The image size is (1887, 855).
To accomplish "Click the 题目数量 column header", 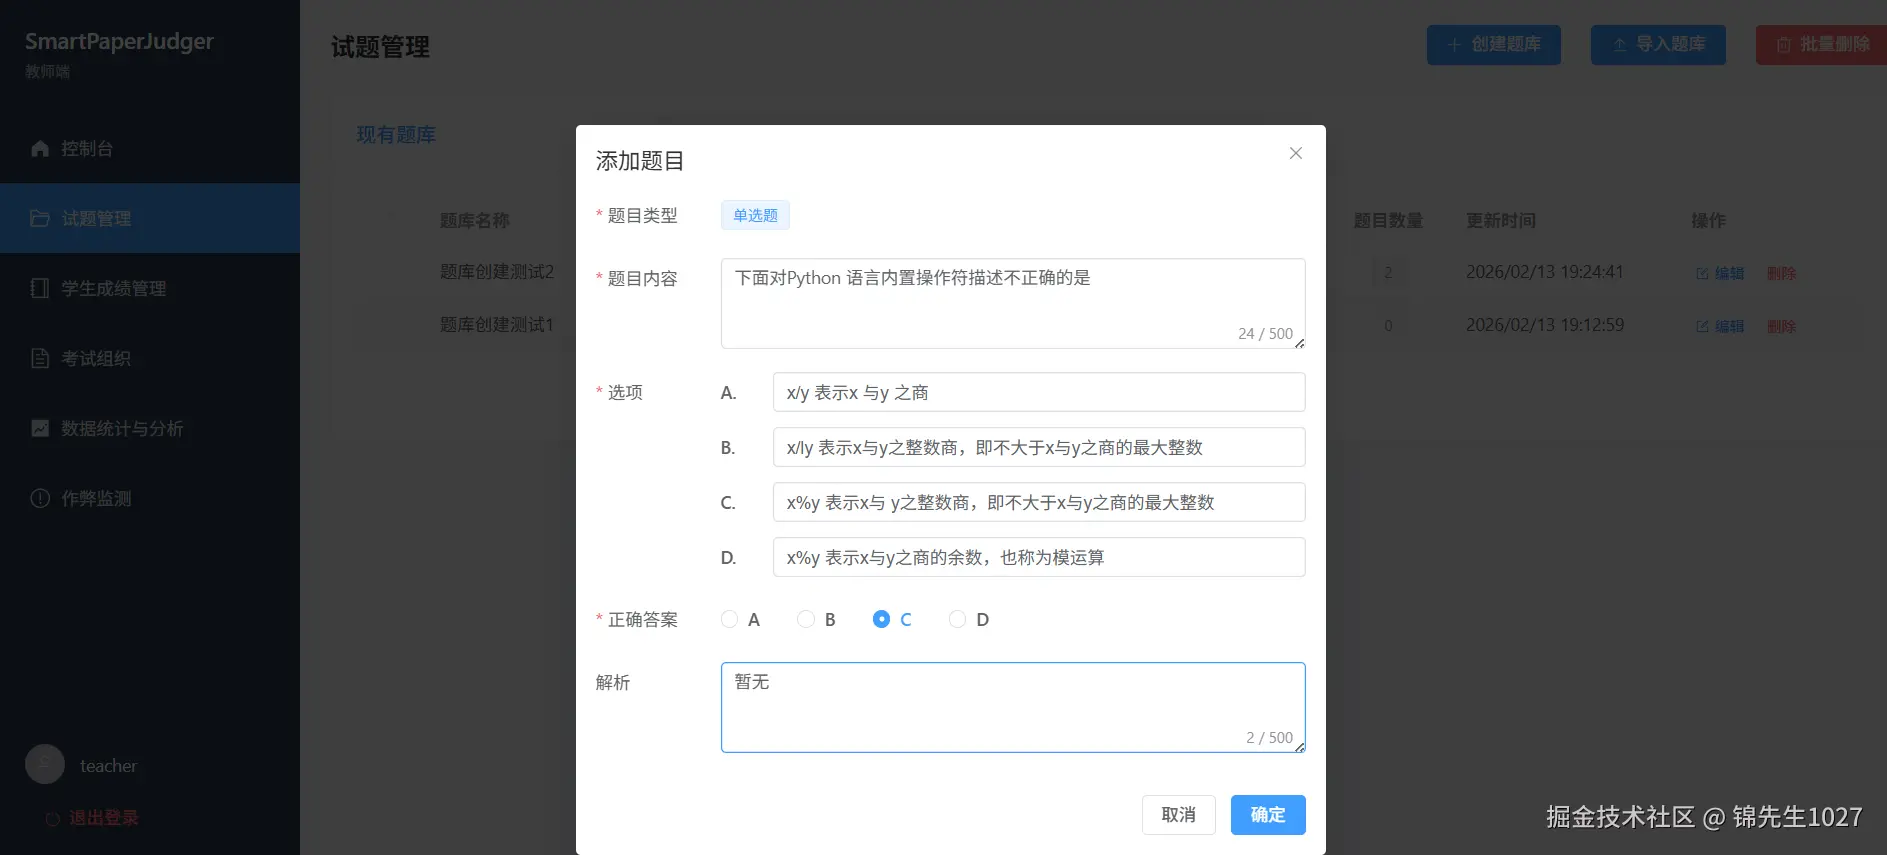I will pyautogui.click(x=1388, y=220).
